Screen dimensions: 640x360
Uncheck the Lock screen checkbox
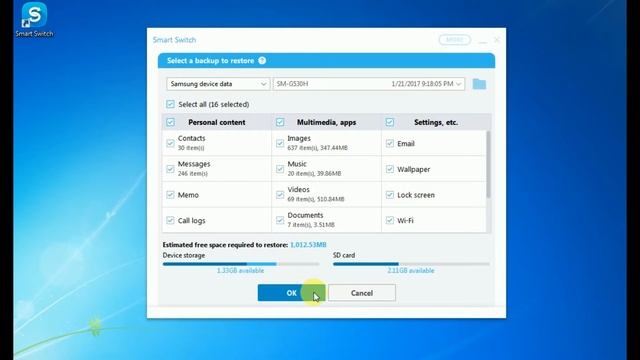point(390,195)
